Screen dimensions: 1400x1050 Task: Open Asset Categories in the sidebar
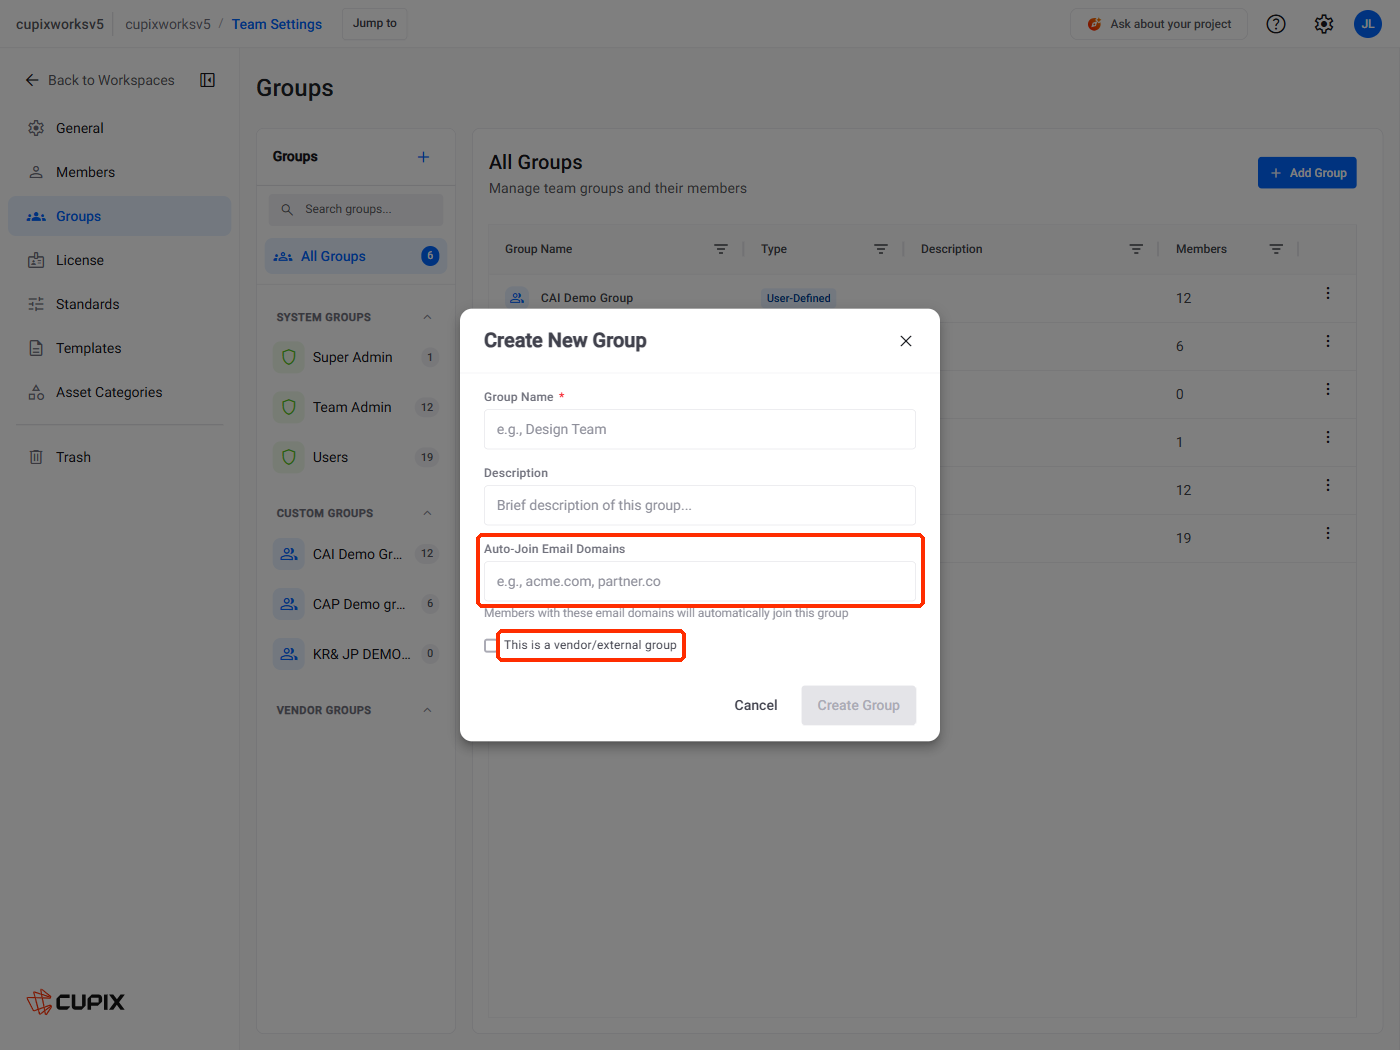click(x=120, y=392)
